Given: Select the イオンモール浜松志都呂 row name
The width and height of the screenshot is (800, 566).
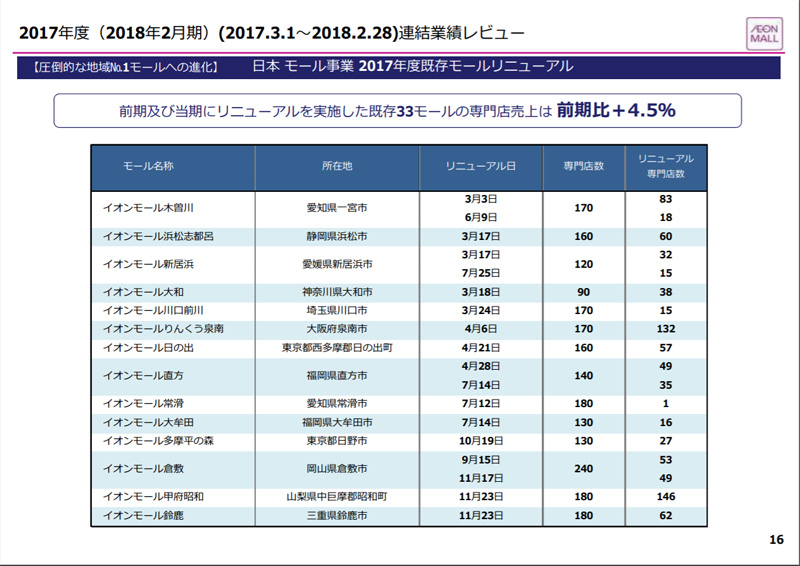Looking at the screenshot, I should coord(158,236).
